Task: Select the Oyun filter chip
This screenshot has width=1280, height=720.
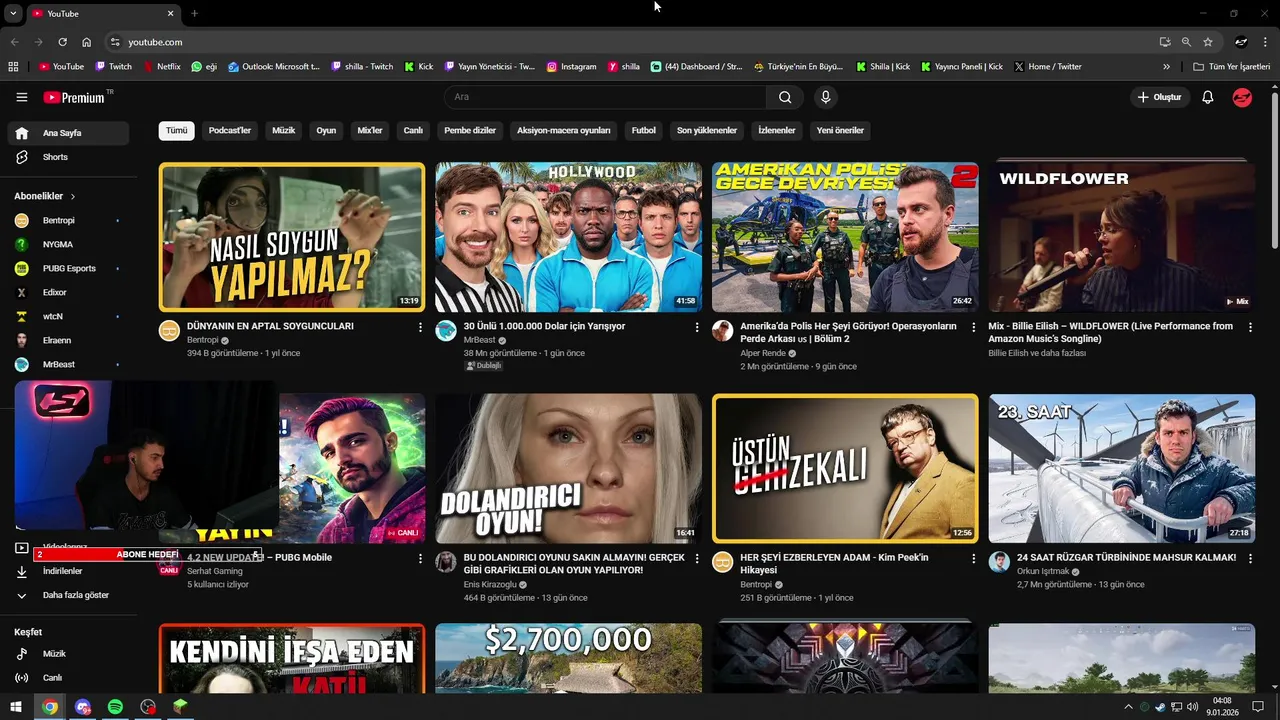Action: [x=326, y=131]
